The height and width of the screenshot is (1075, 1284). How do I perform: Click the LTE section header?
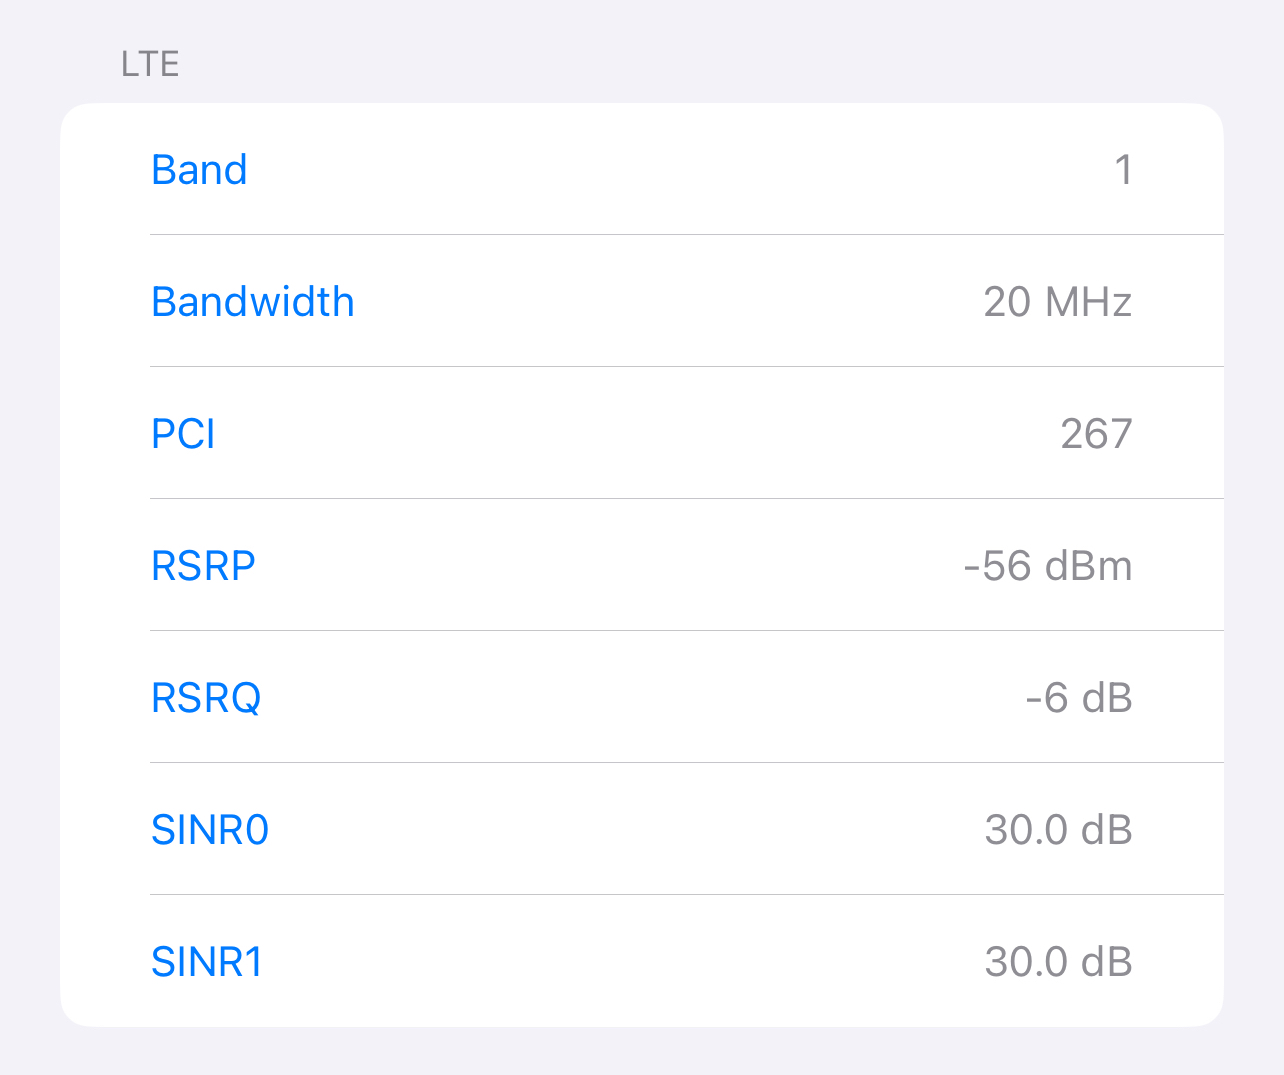coord(150,64)
